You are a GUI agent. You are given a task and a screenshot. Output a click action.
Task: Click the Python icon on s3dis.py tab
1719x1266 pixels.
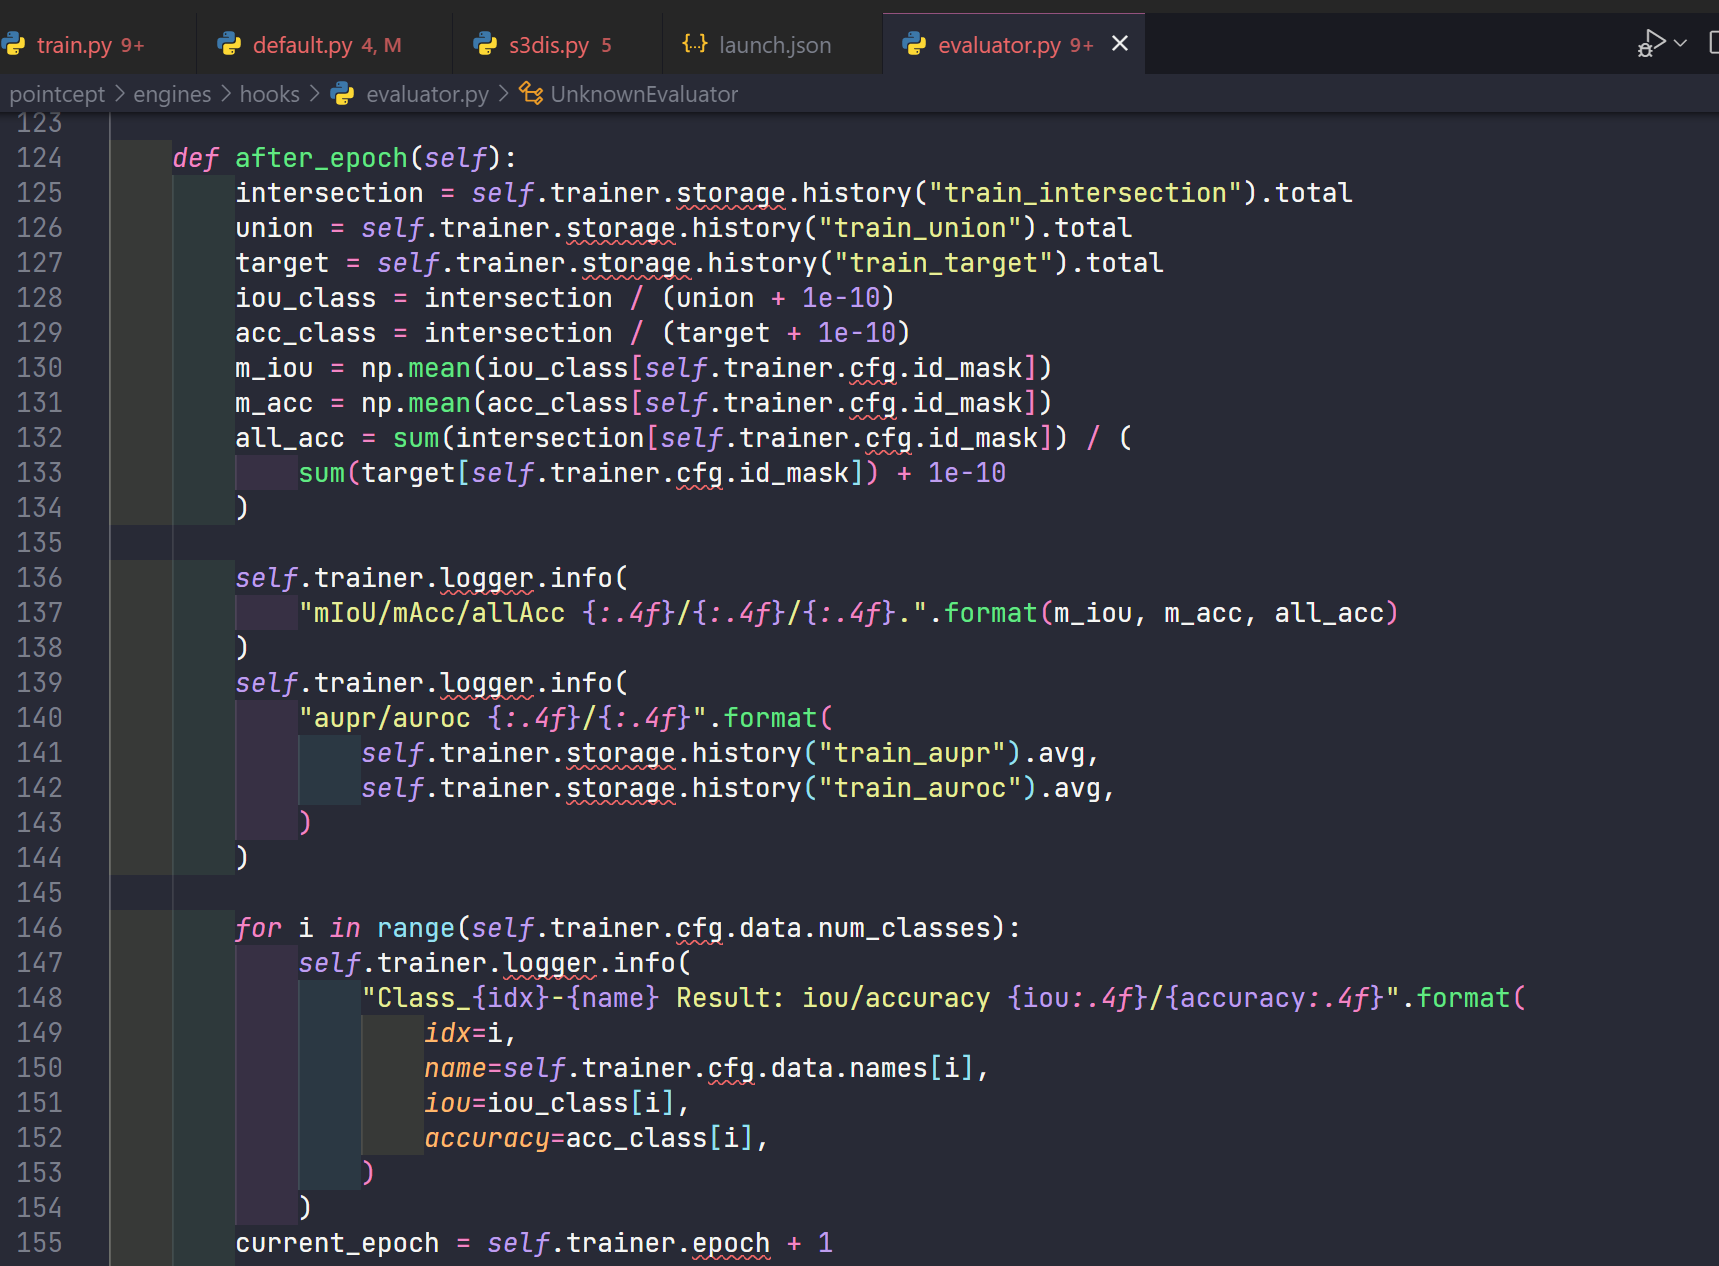coord(485,44)
